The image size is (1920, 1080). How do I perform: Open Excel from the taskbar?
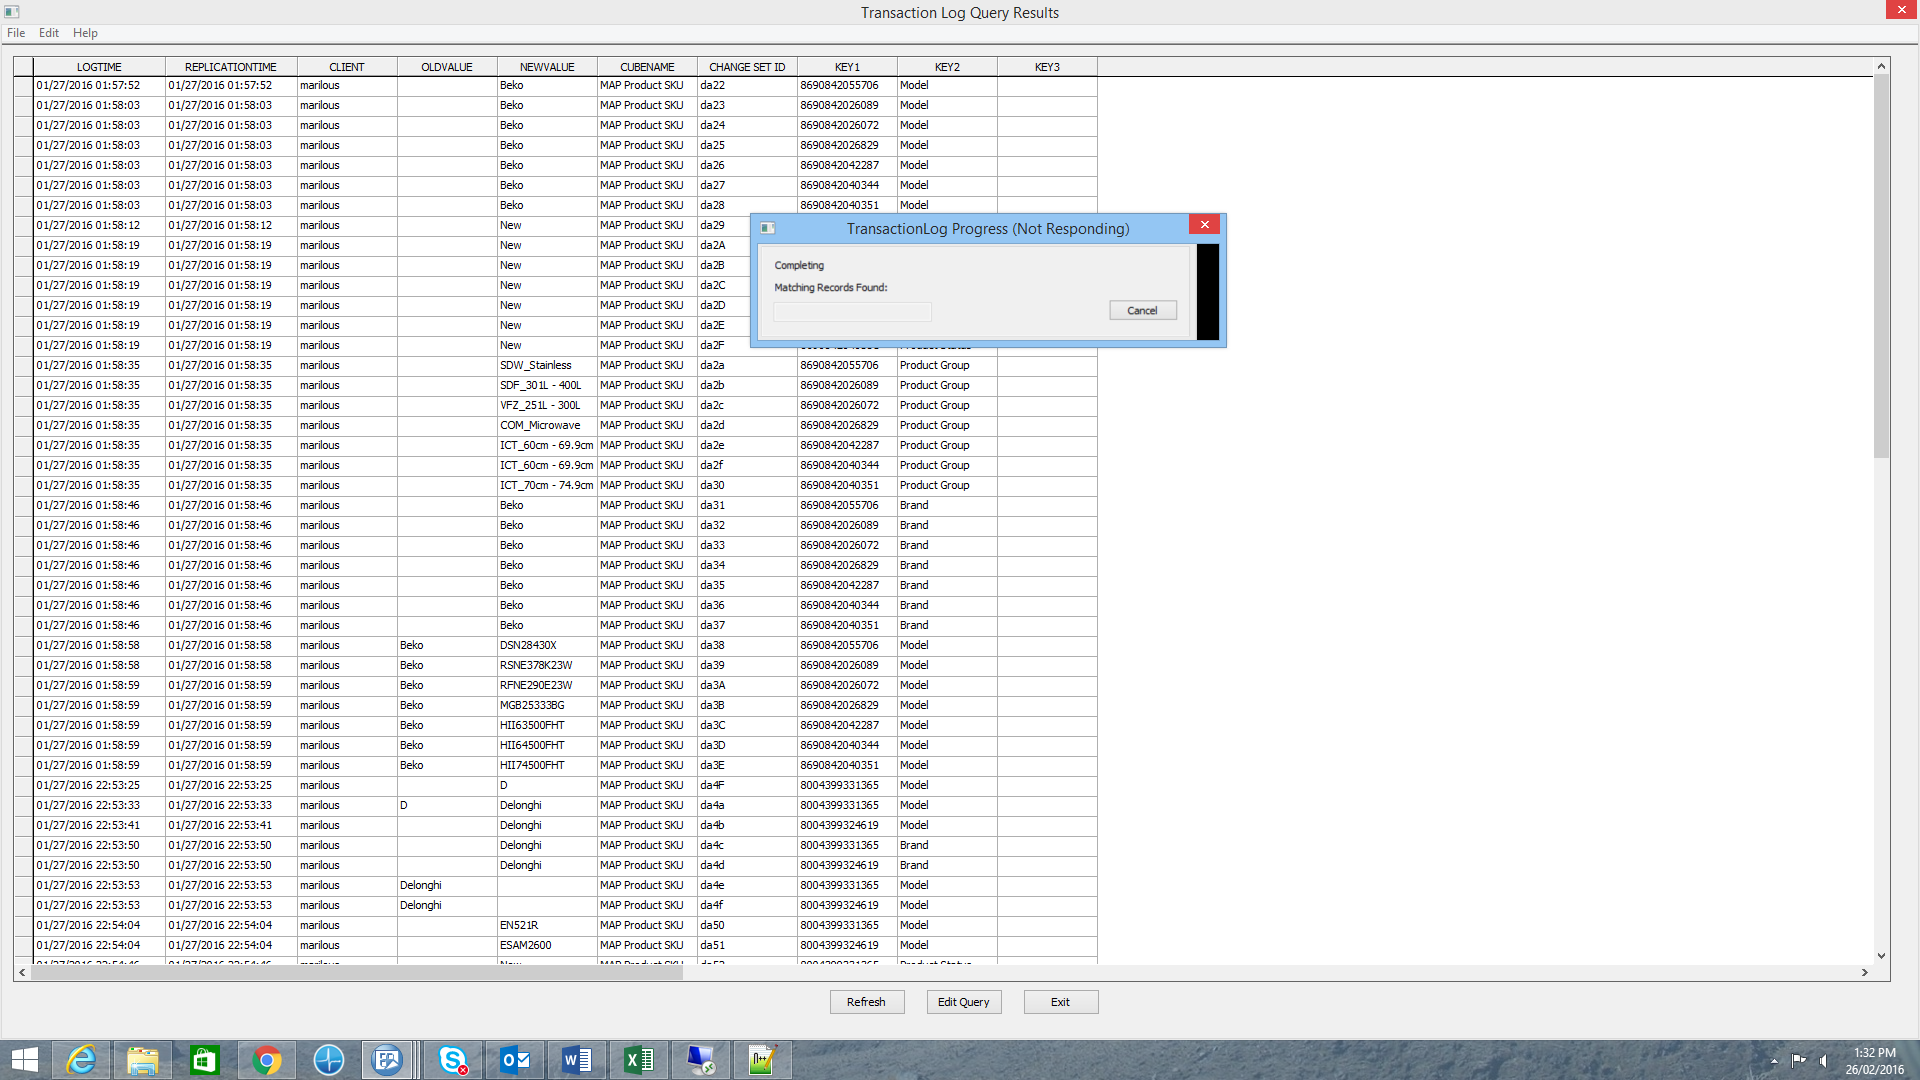click(639, 1060)
